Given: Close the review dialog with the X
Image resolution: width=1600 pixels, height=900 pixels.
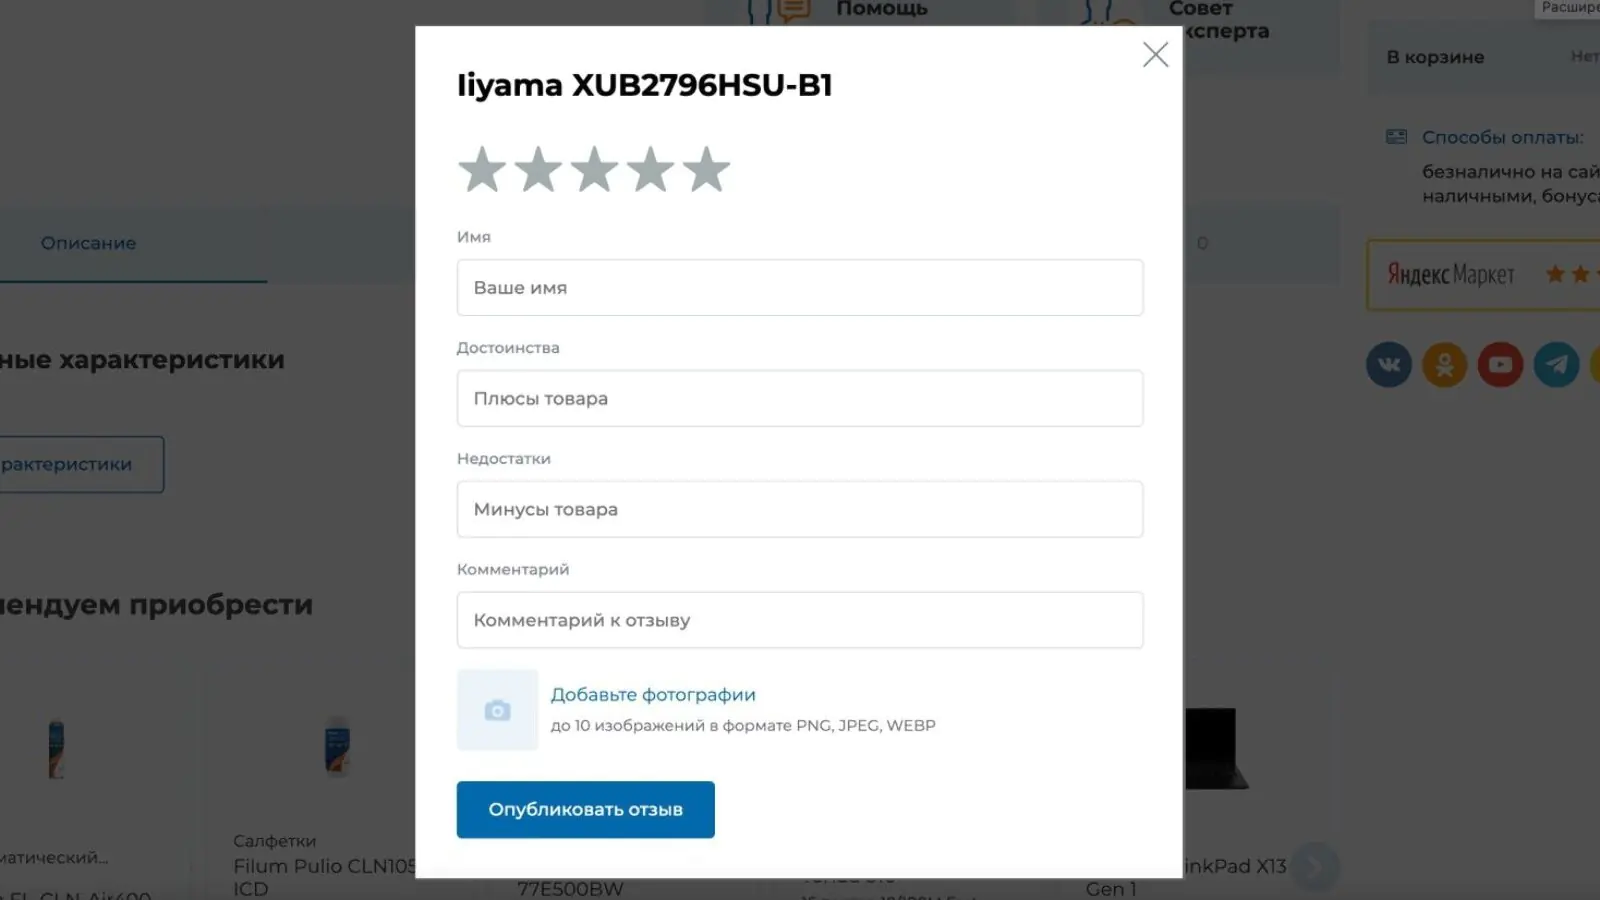Looking at the screenshot, I should point(1155,54).
